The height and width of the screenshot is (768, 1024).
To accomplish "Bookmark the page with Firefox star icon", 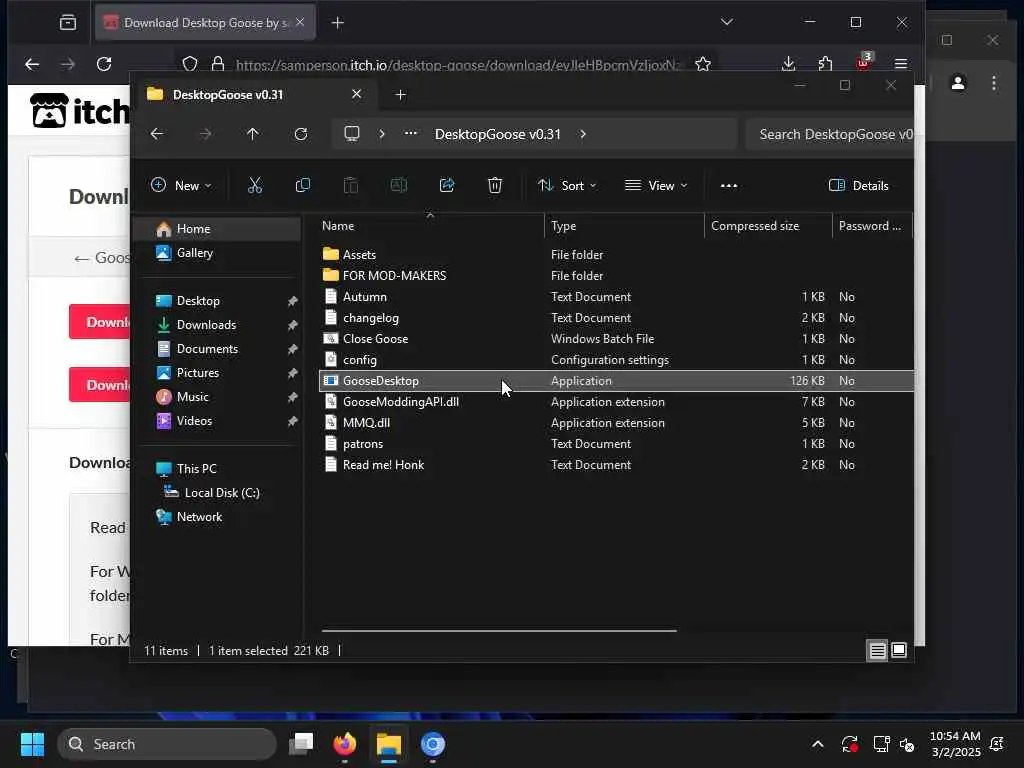I will pos(703,64).
